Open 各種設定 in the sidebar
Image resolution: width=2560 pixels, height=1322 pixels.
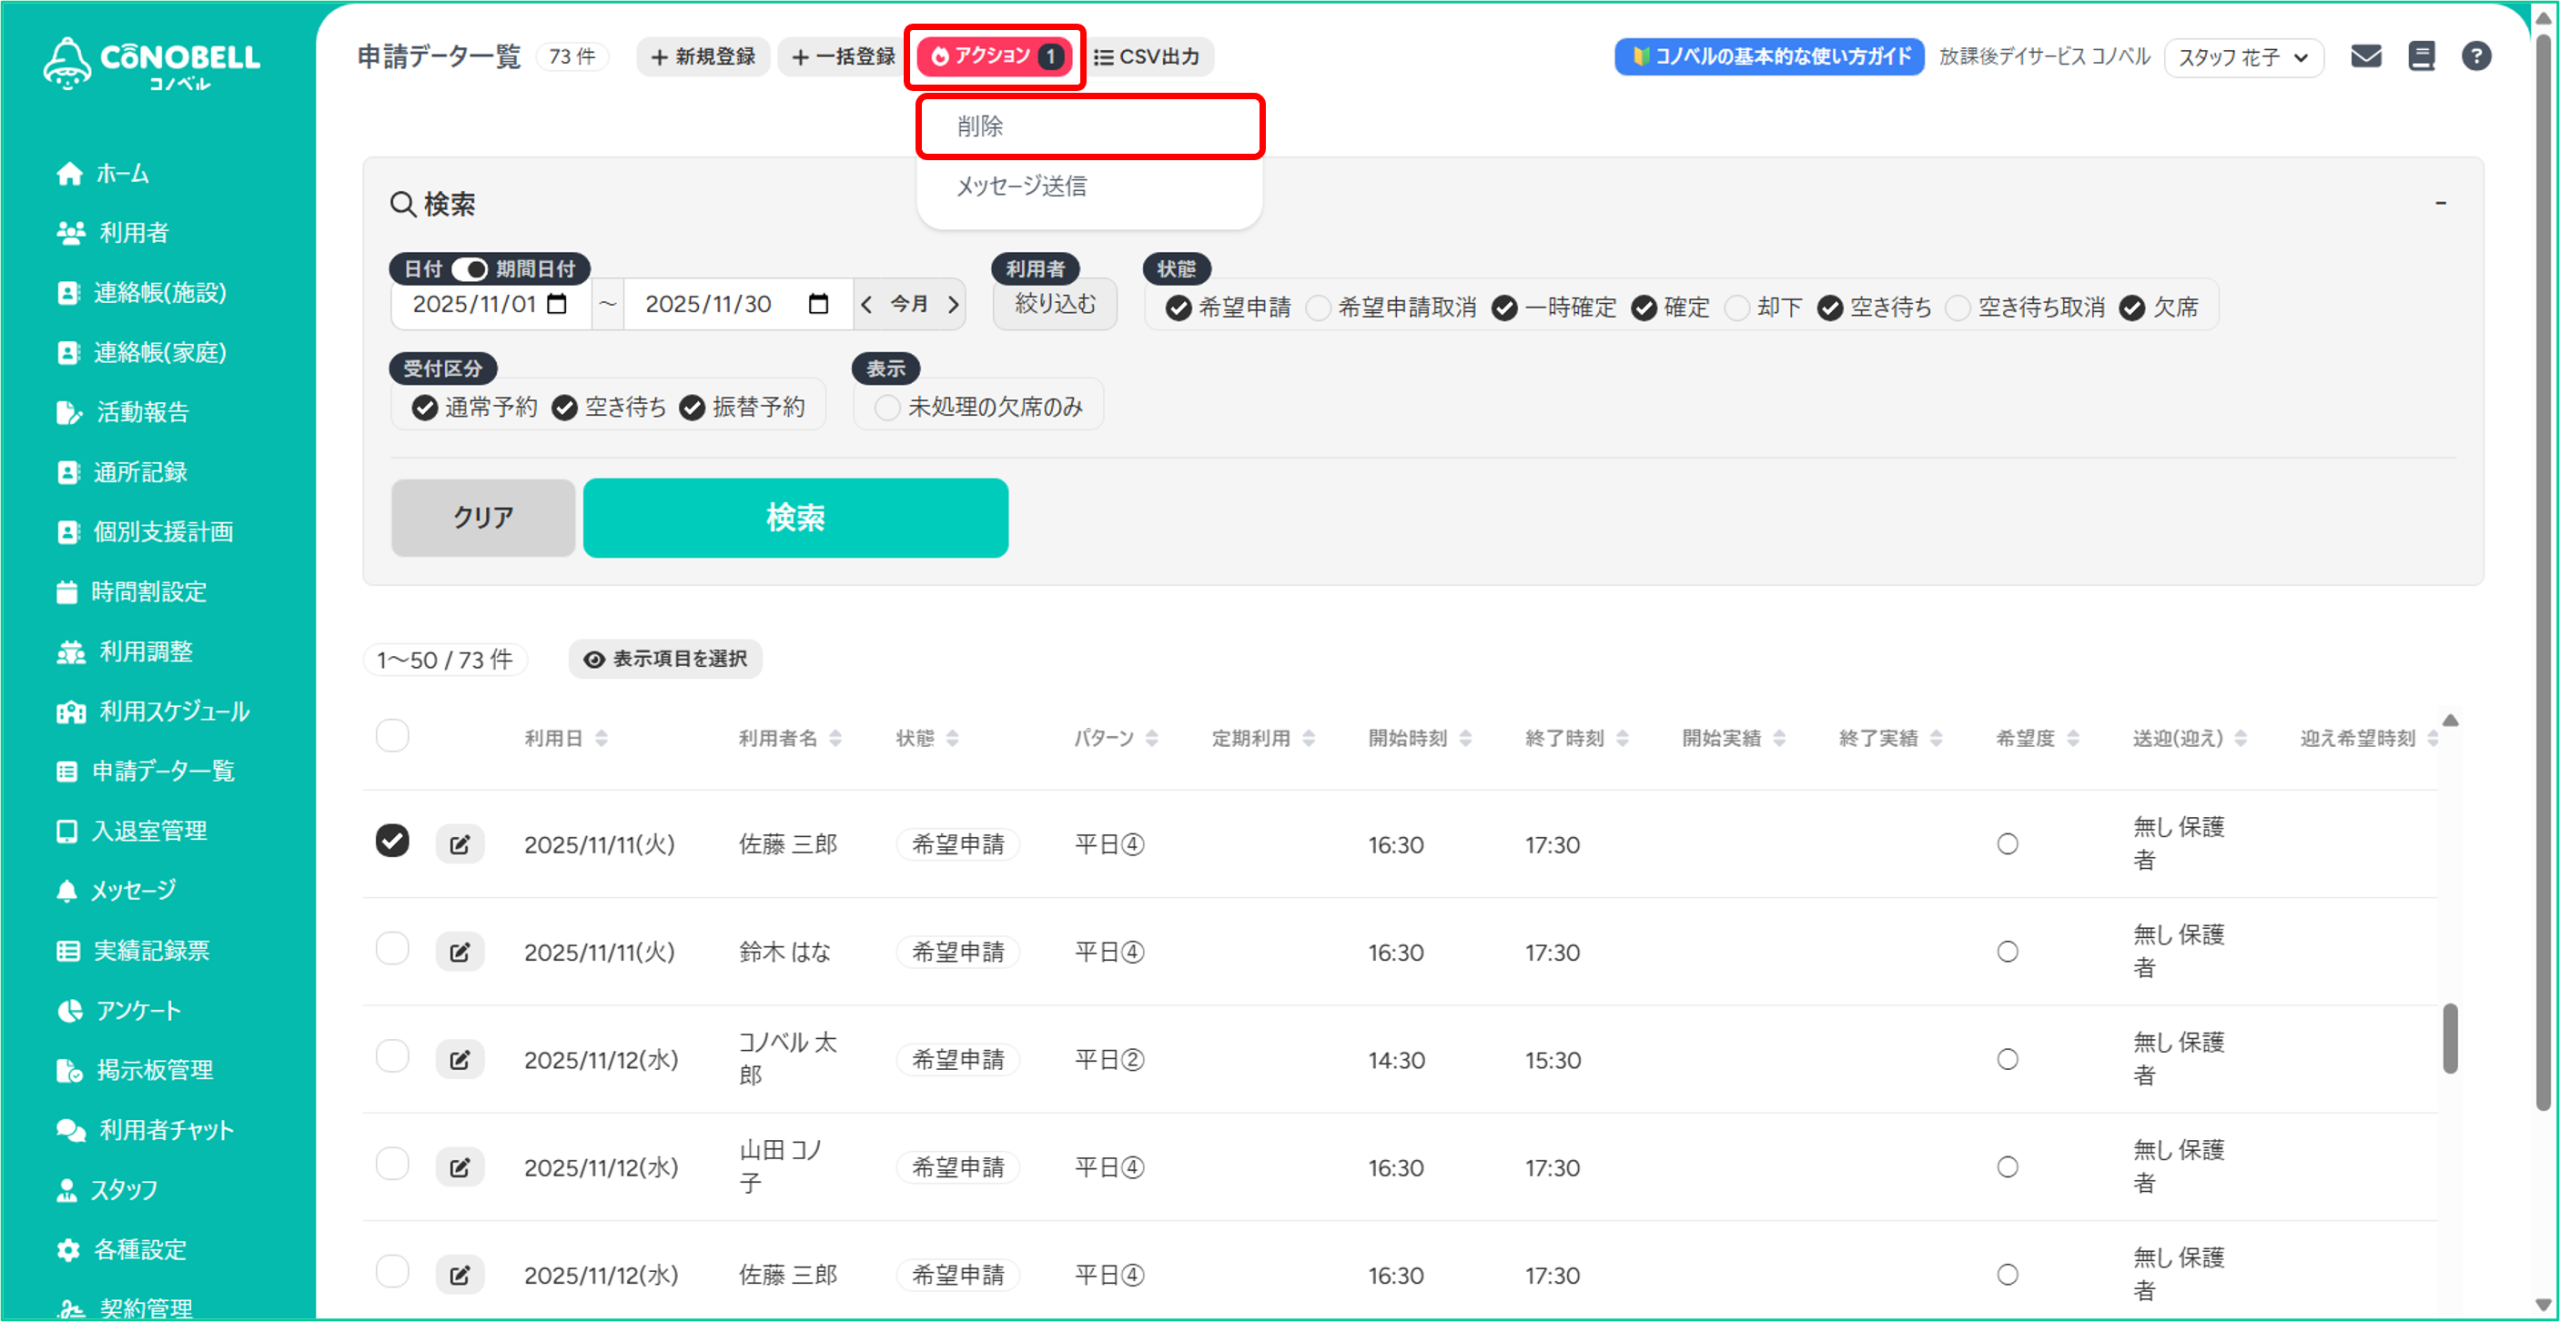click(x=139, y=1249)
